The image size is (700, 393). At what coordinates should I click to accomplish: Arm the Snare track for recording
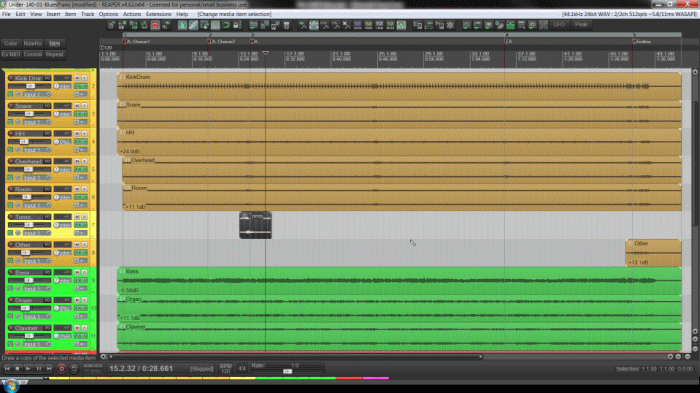[11, 106]
